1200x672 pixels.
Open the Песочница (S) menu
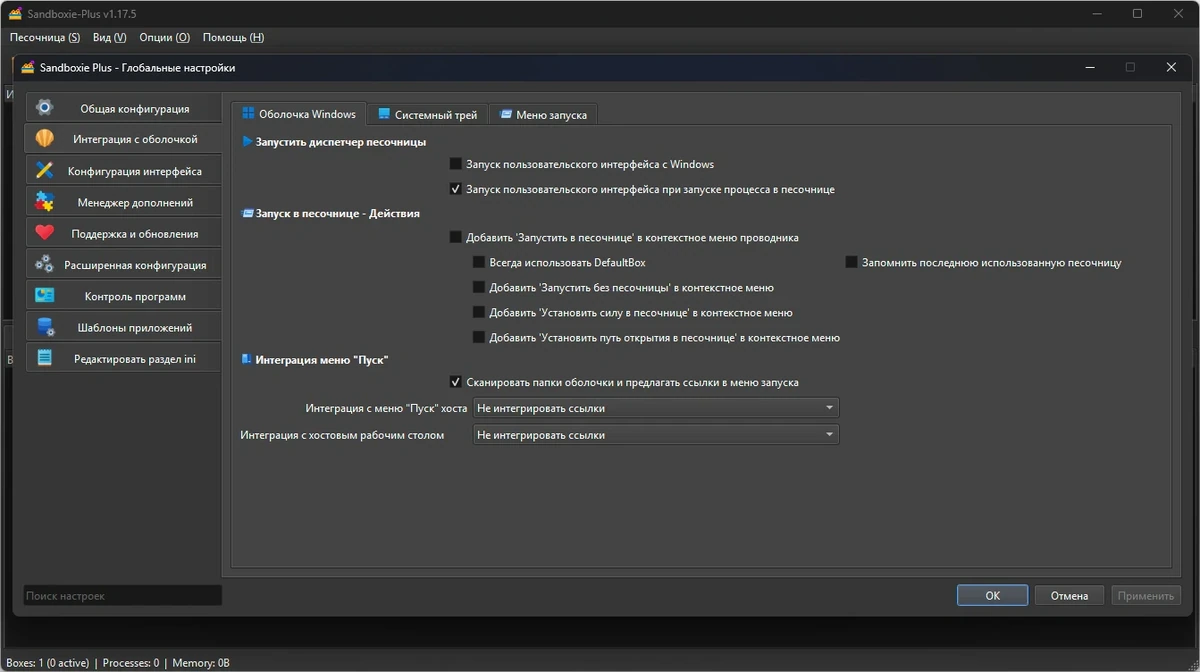click(x=45, y=37)
